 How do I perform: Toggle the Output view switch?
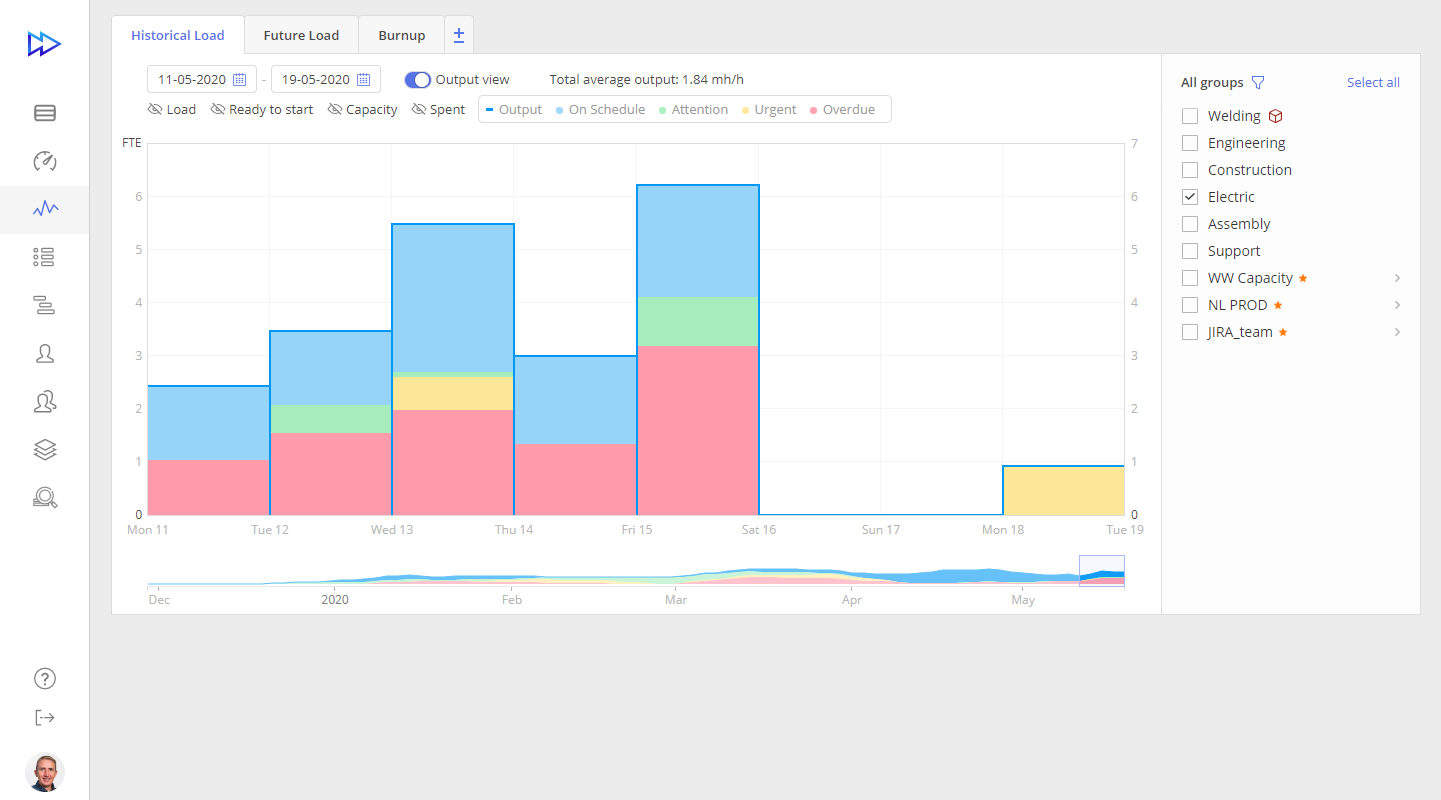point(417,80)
